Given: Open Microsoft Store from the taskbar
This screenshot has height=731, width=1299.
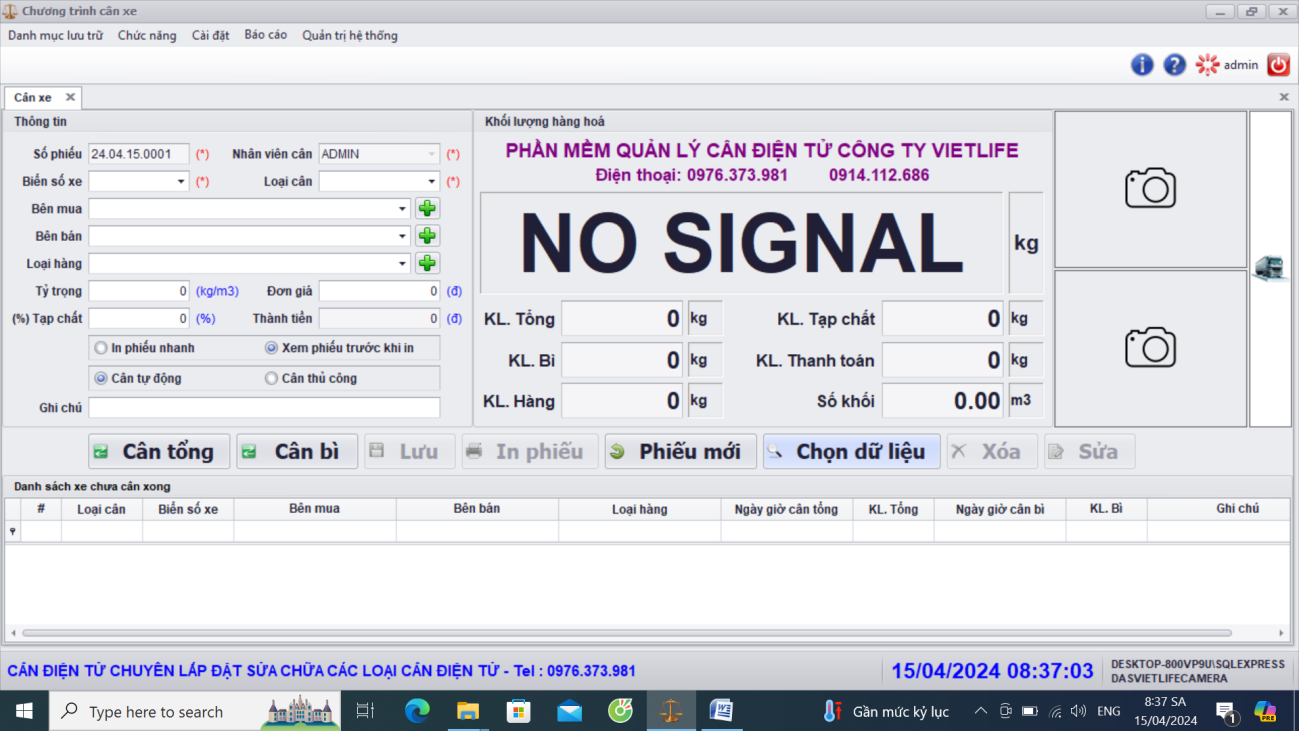Looking at the screenshot, I should coord(519,711).
